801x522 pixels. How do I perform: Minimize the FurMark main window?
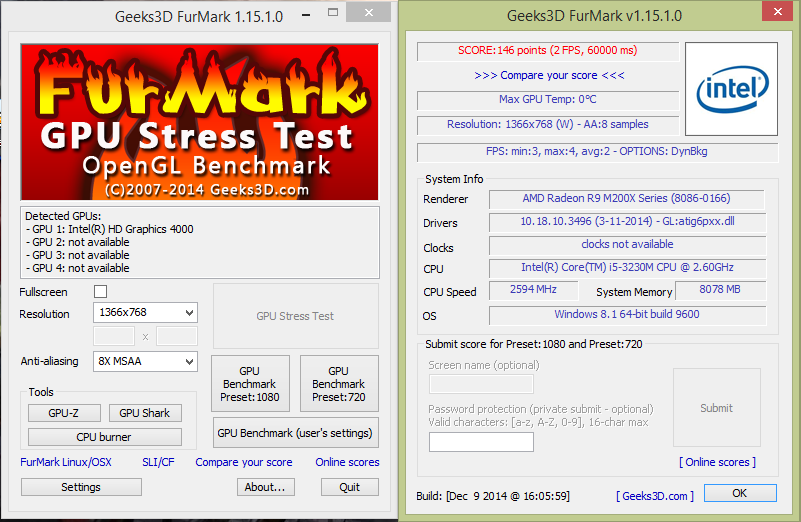pyautogui.click(x=306, y=15)
